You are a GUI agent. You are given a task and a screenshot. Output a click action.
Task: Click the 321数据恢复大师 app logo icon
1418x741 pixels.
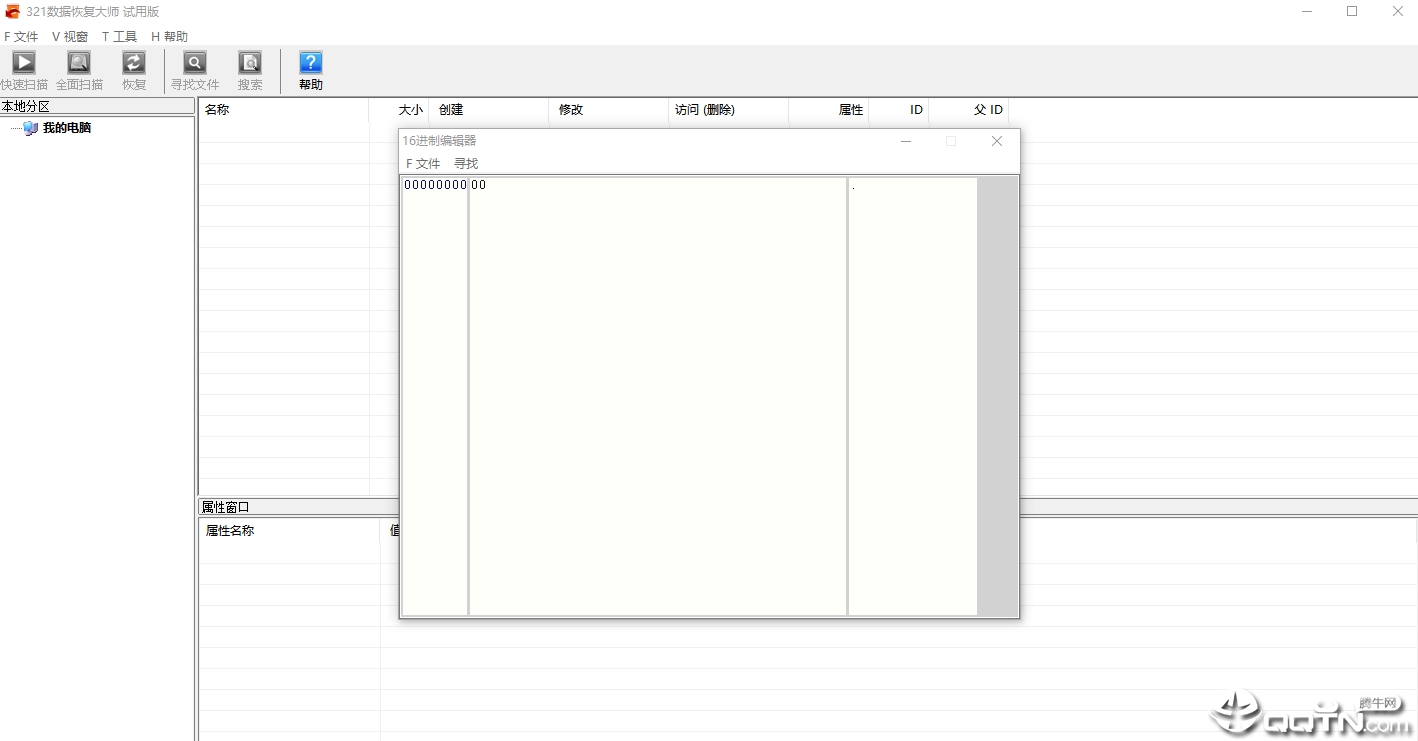click(x=12, y=12)
